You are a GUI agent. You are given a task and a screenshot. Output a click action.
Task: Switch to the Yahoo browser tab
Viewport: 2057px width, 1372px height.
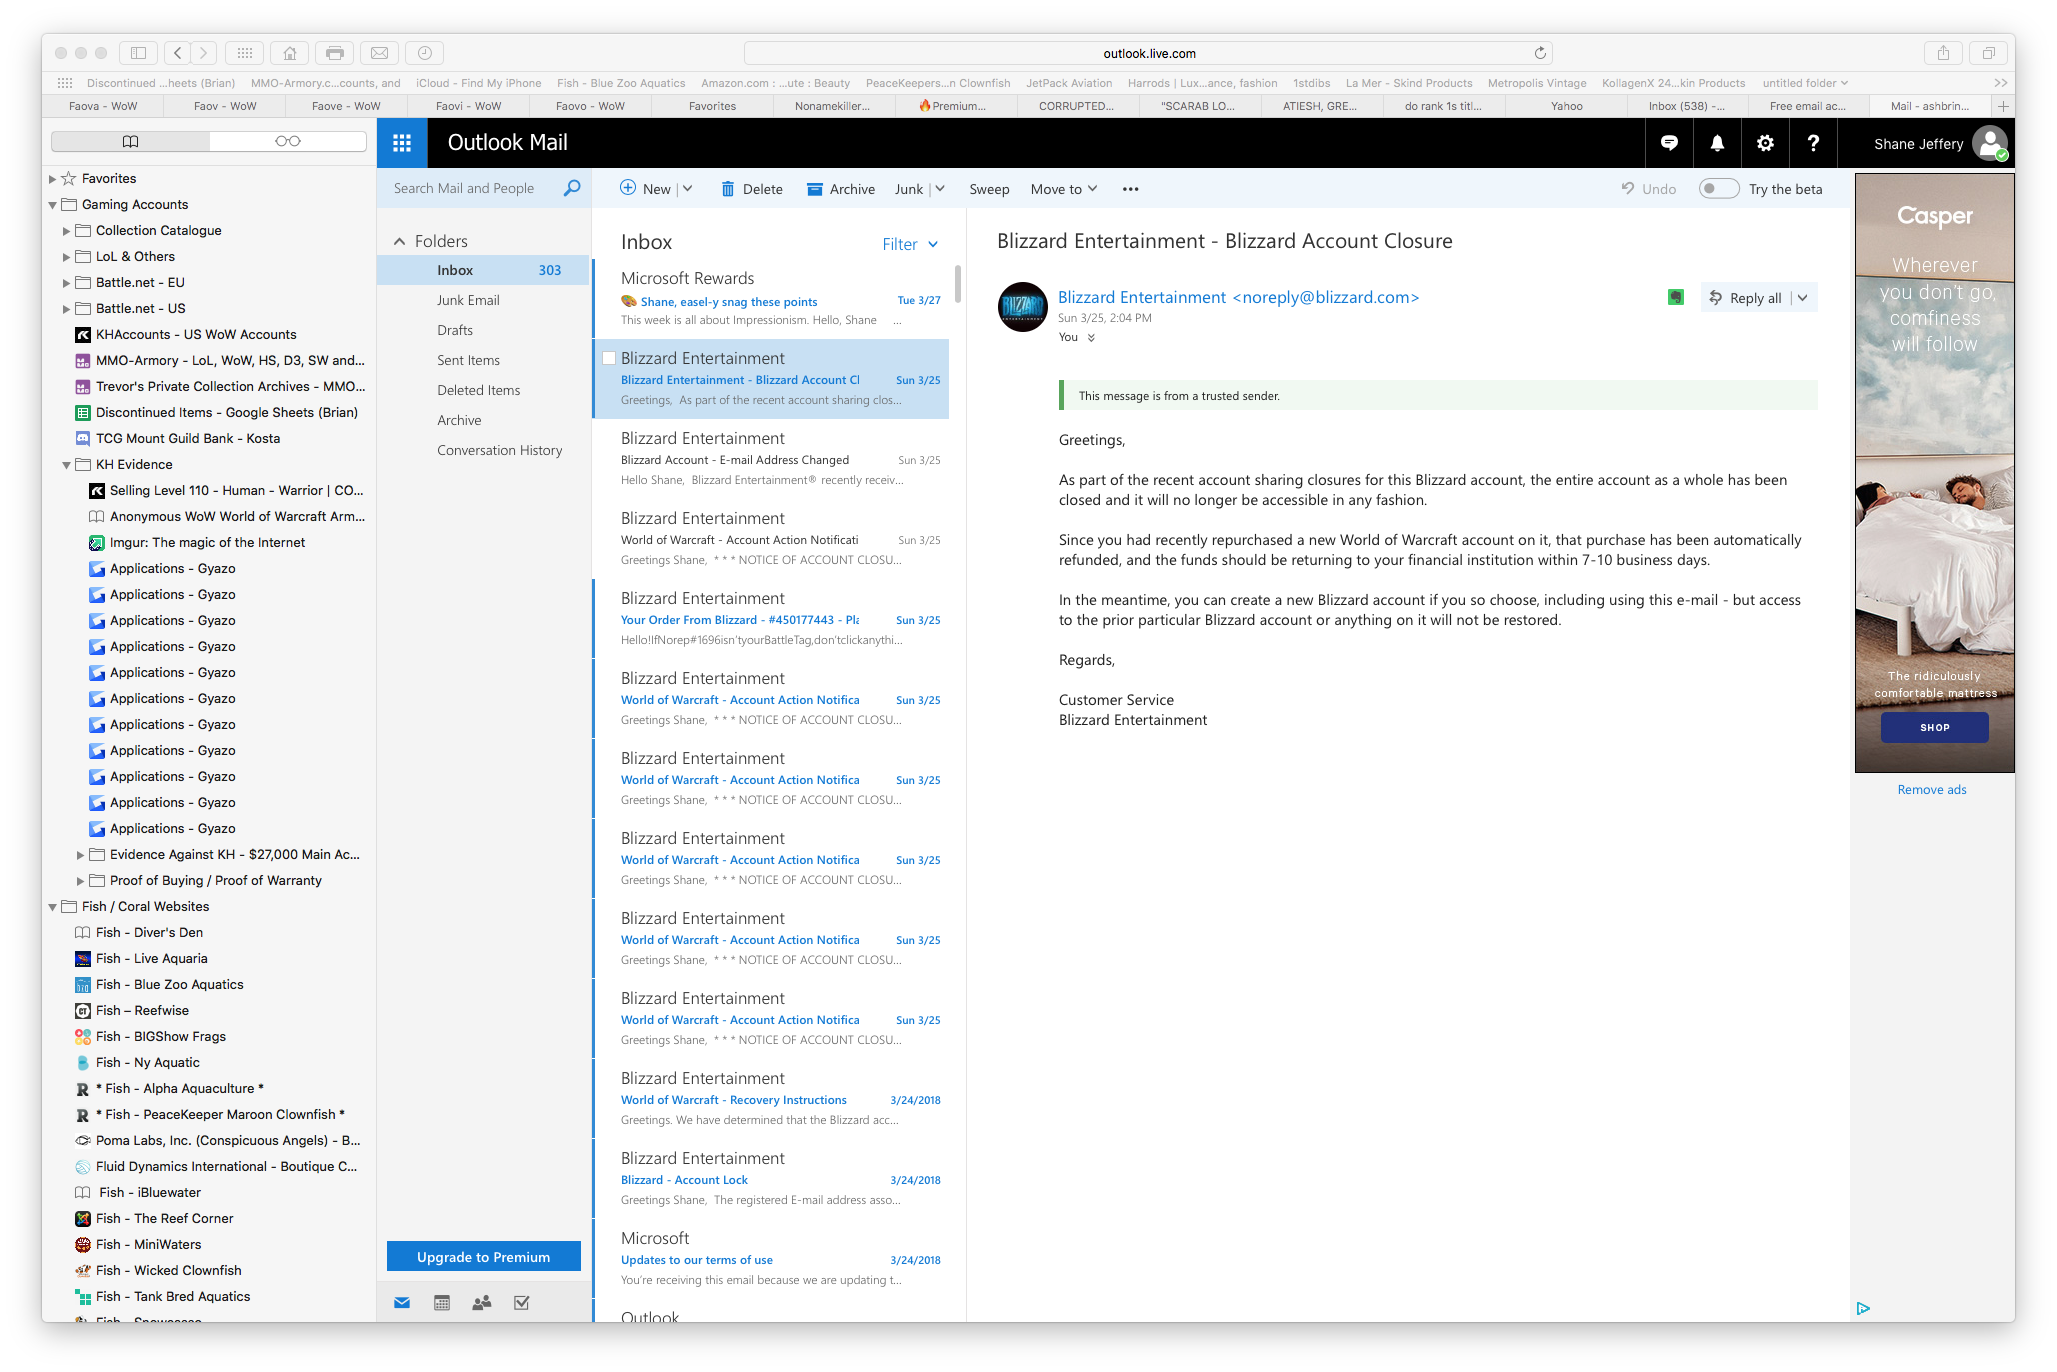(1566, 106)
